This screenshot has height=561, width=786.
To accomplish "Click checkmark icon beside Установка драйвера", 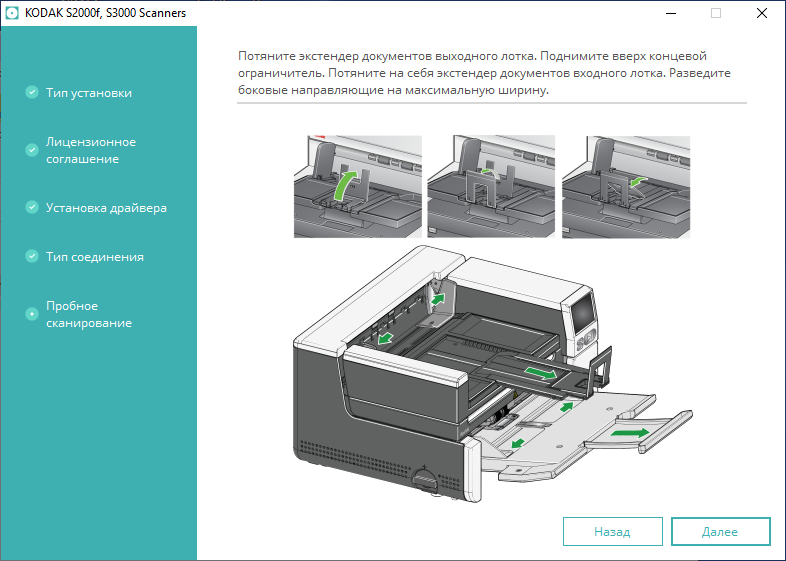I will (32, 207).
